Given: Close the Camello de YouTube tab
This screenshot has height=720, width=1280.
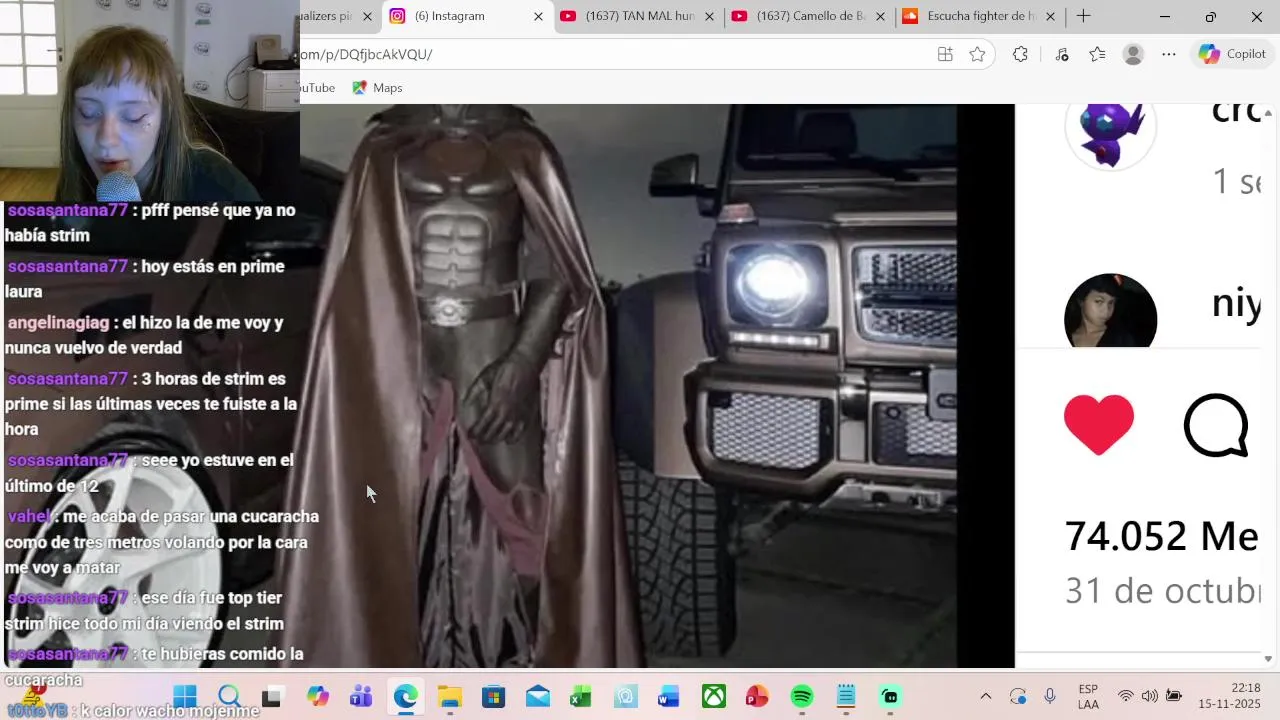Looking at the screenshot, I should click(880, 16).
